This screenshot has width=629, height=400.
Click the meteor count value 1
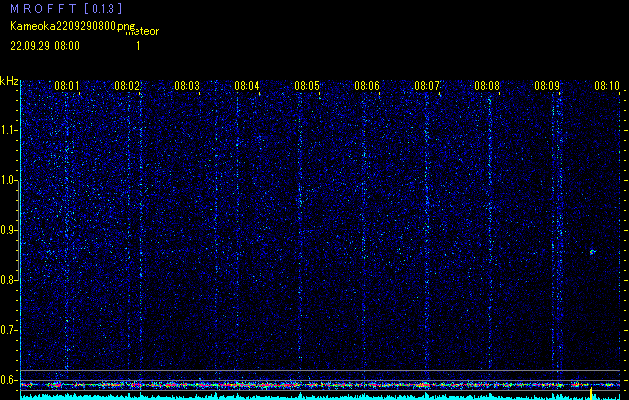click(x=138, y=46)
